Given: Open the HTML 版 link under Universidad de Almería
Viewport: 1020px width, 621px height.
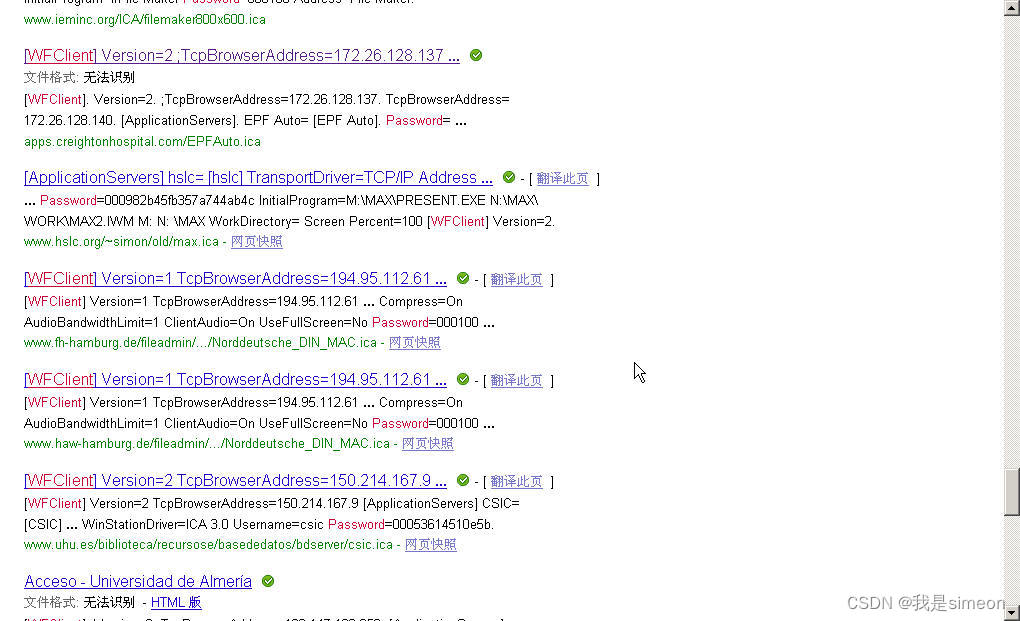Looking at the screenshot, I should coord(176,602).
